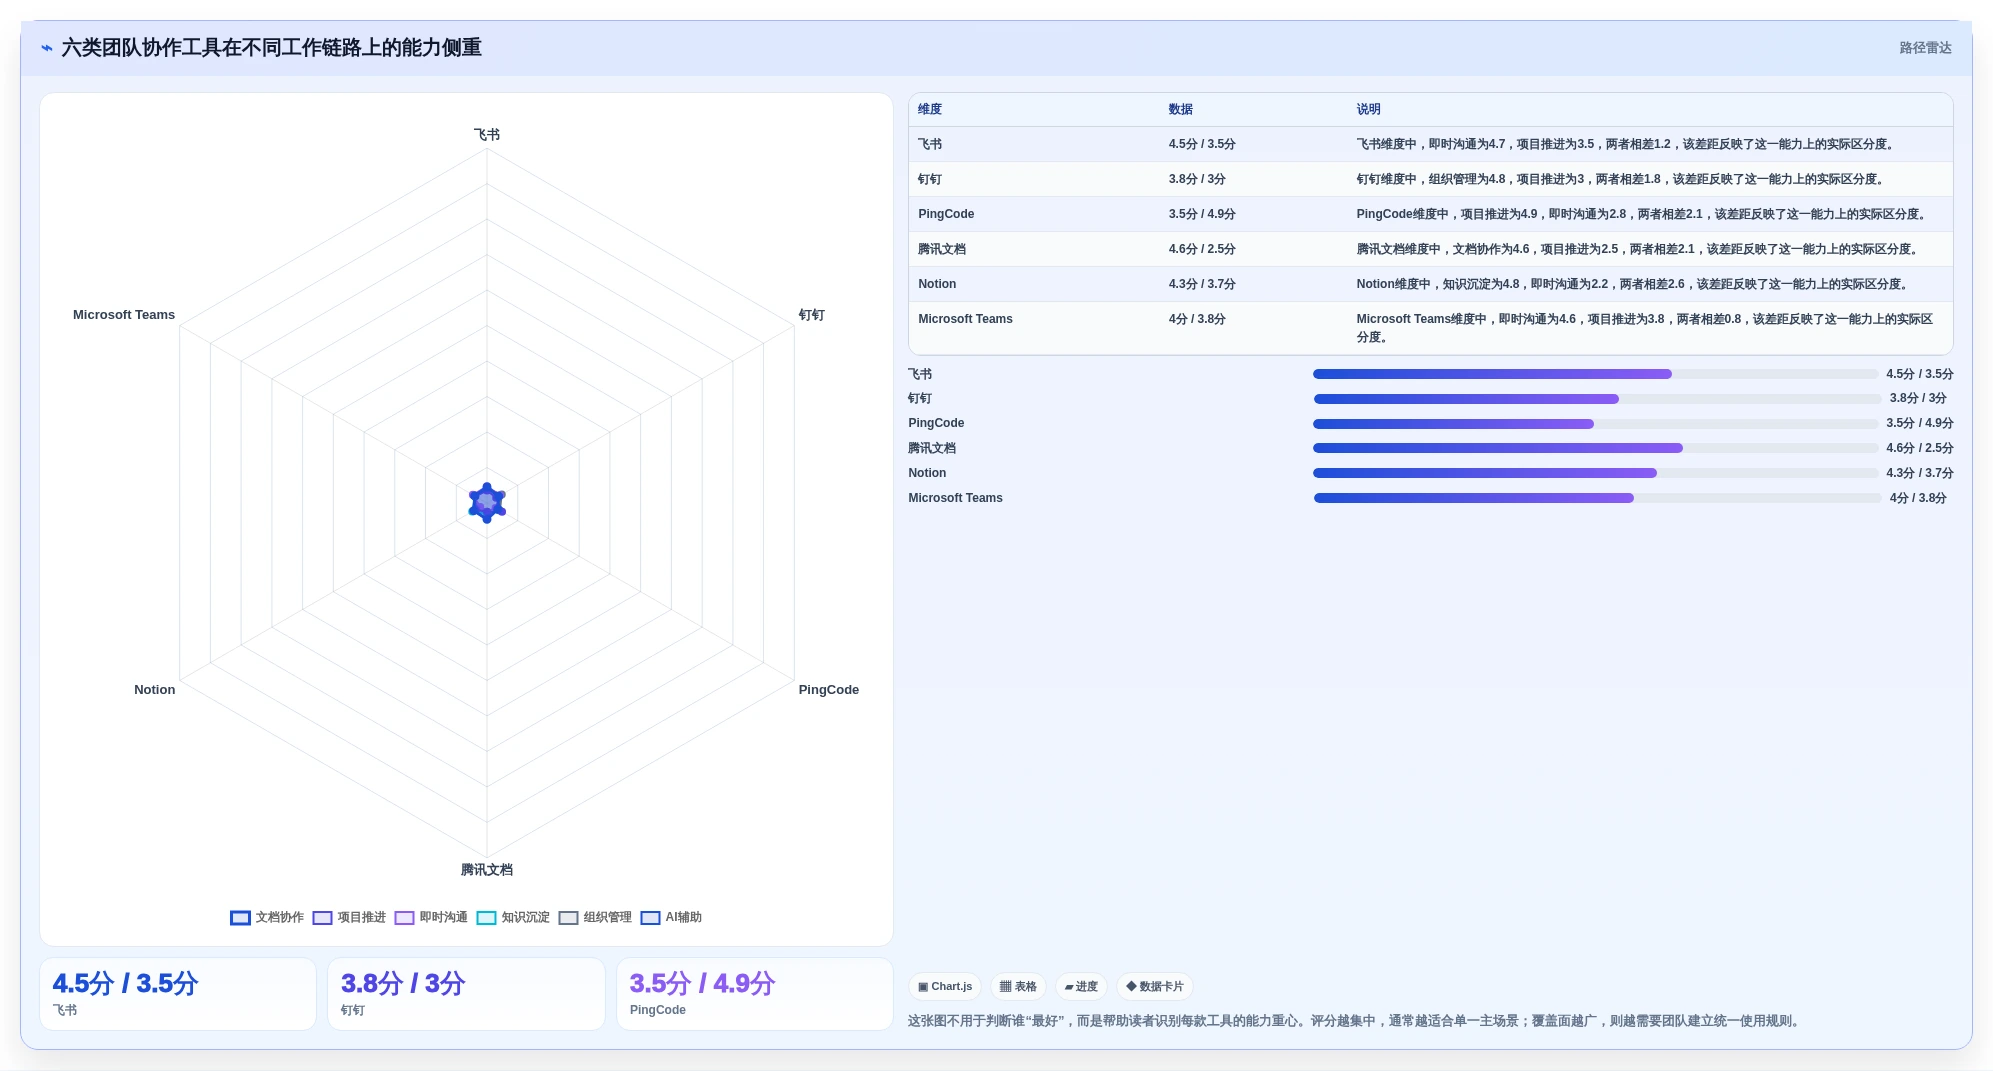Click the 进度 tag chip
1993x1071 pixels.
coord(1081,986)
